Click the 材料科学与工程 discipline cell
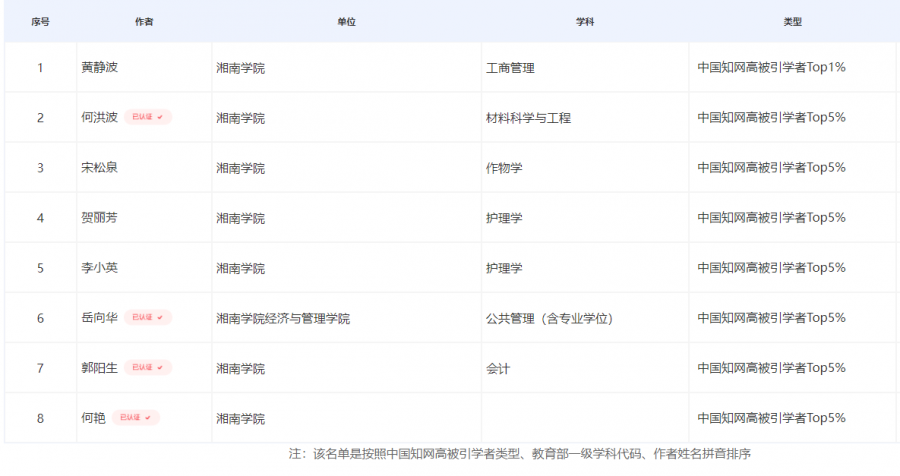The width and height of the screenshot is (900, 476). pos(528,118)
